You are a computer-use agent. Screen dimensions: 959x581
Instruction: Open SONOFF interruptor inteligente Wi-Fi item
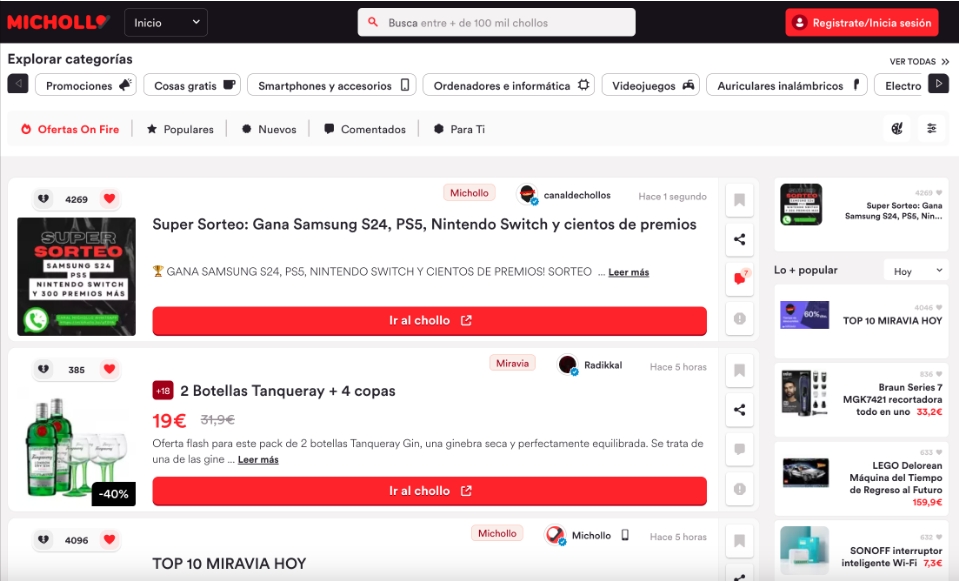(x=861, y=551)
